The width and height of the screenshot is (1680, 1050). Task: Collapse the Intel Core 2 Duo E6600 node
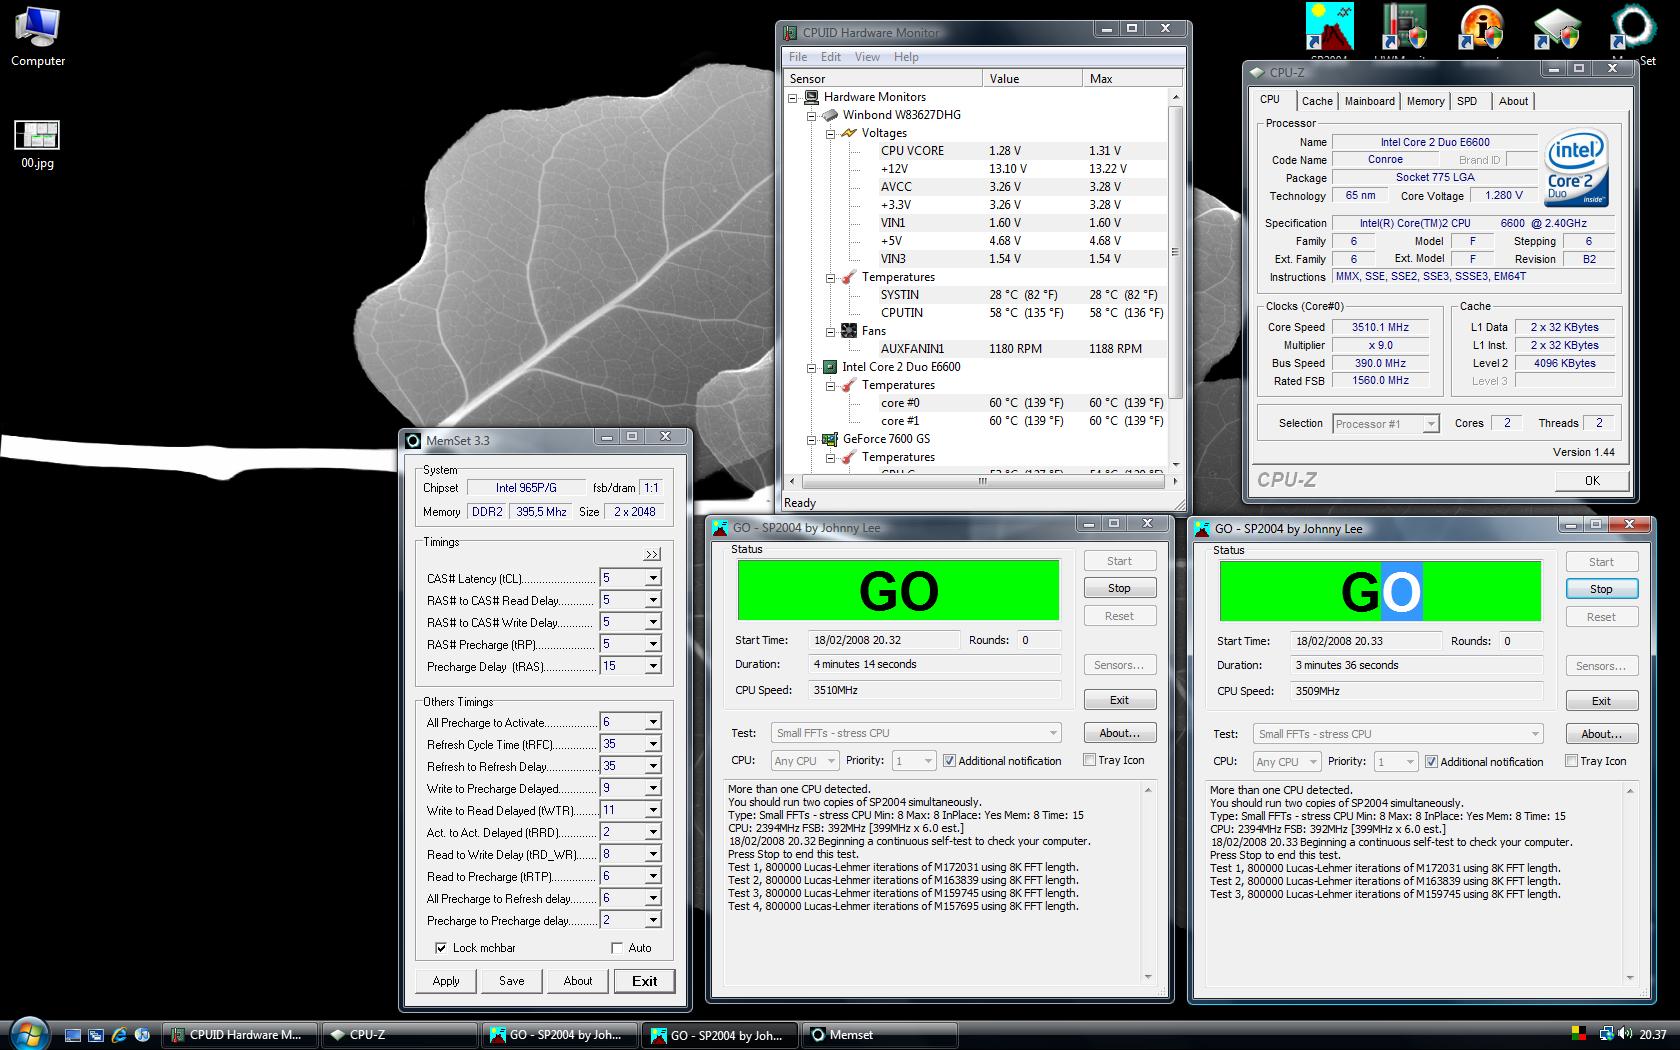(x=811, y=367)
